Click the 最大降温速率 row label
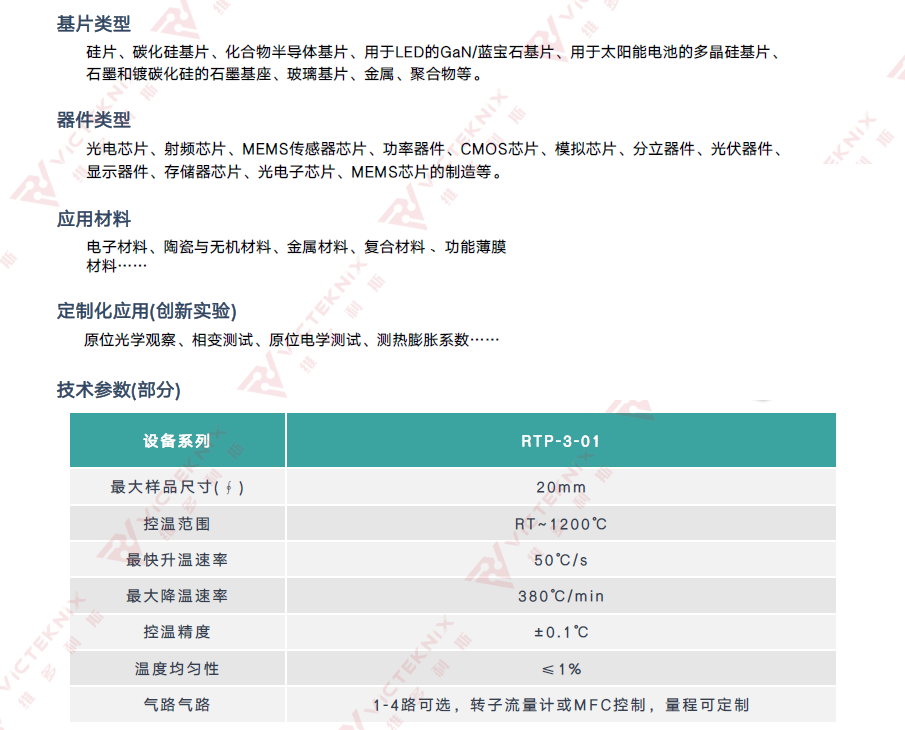The image size is (905, 730). [177, 596]
